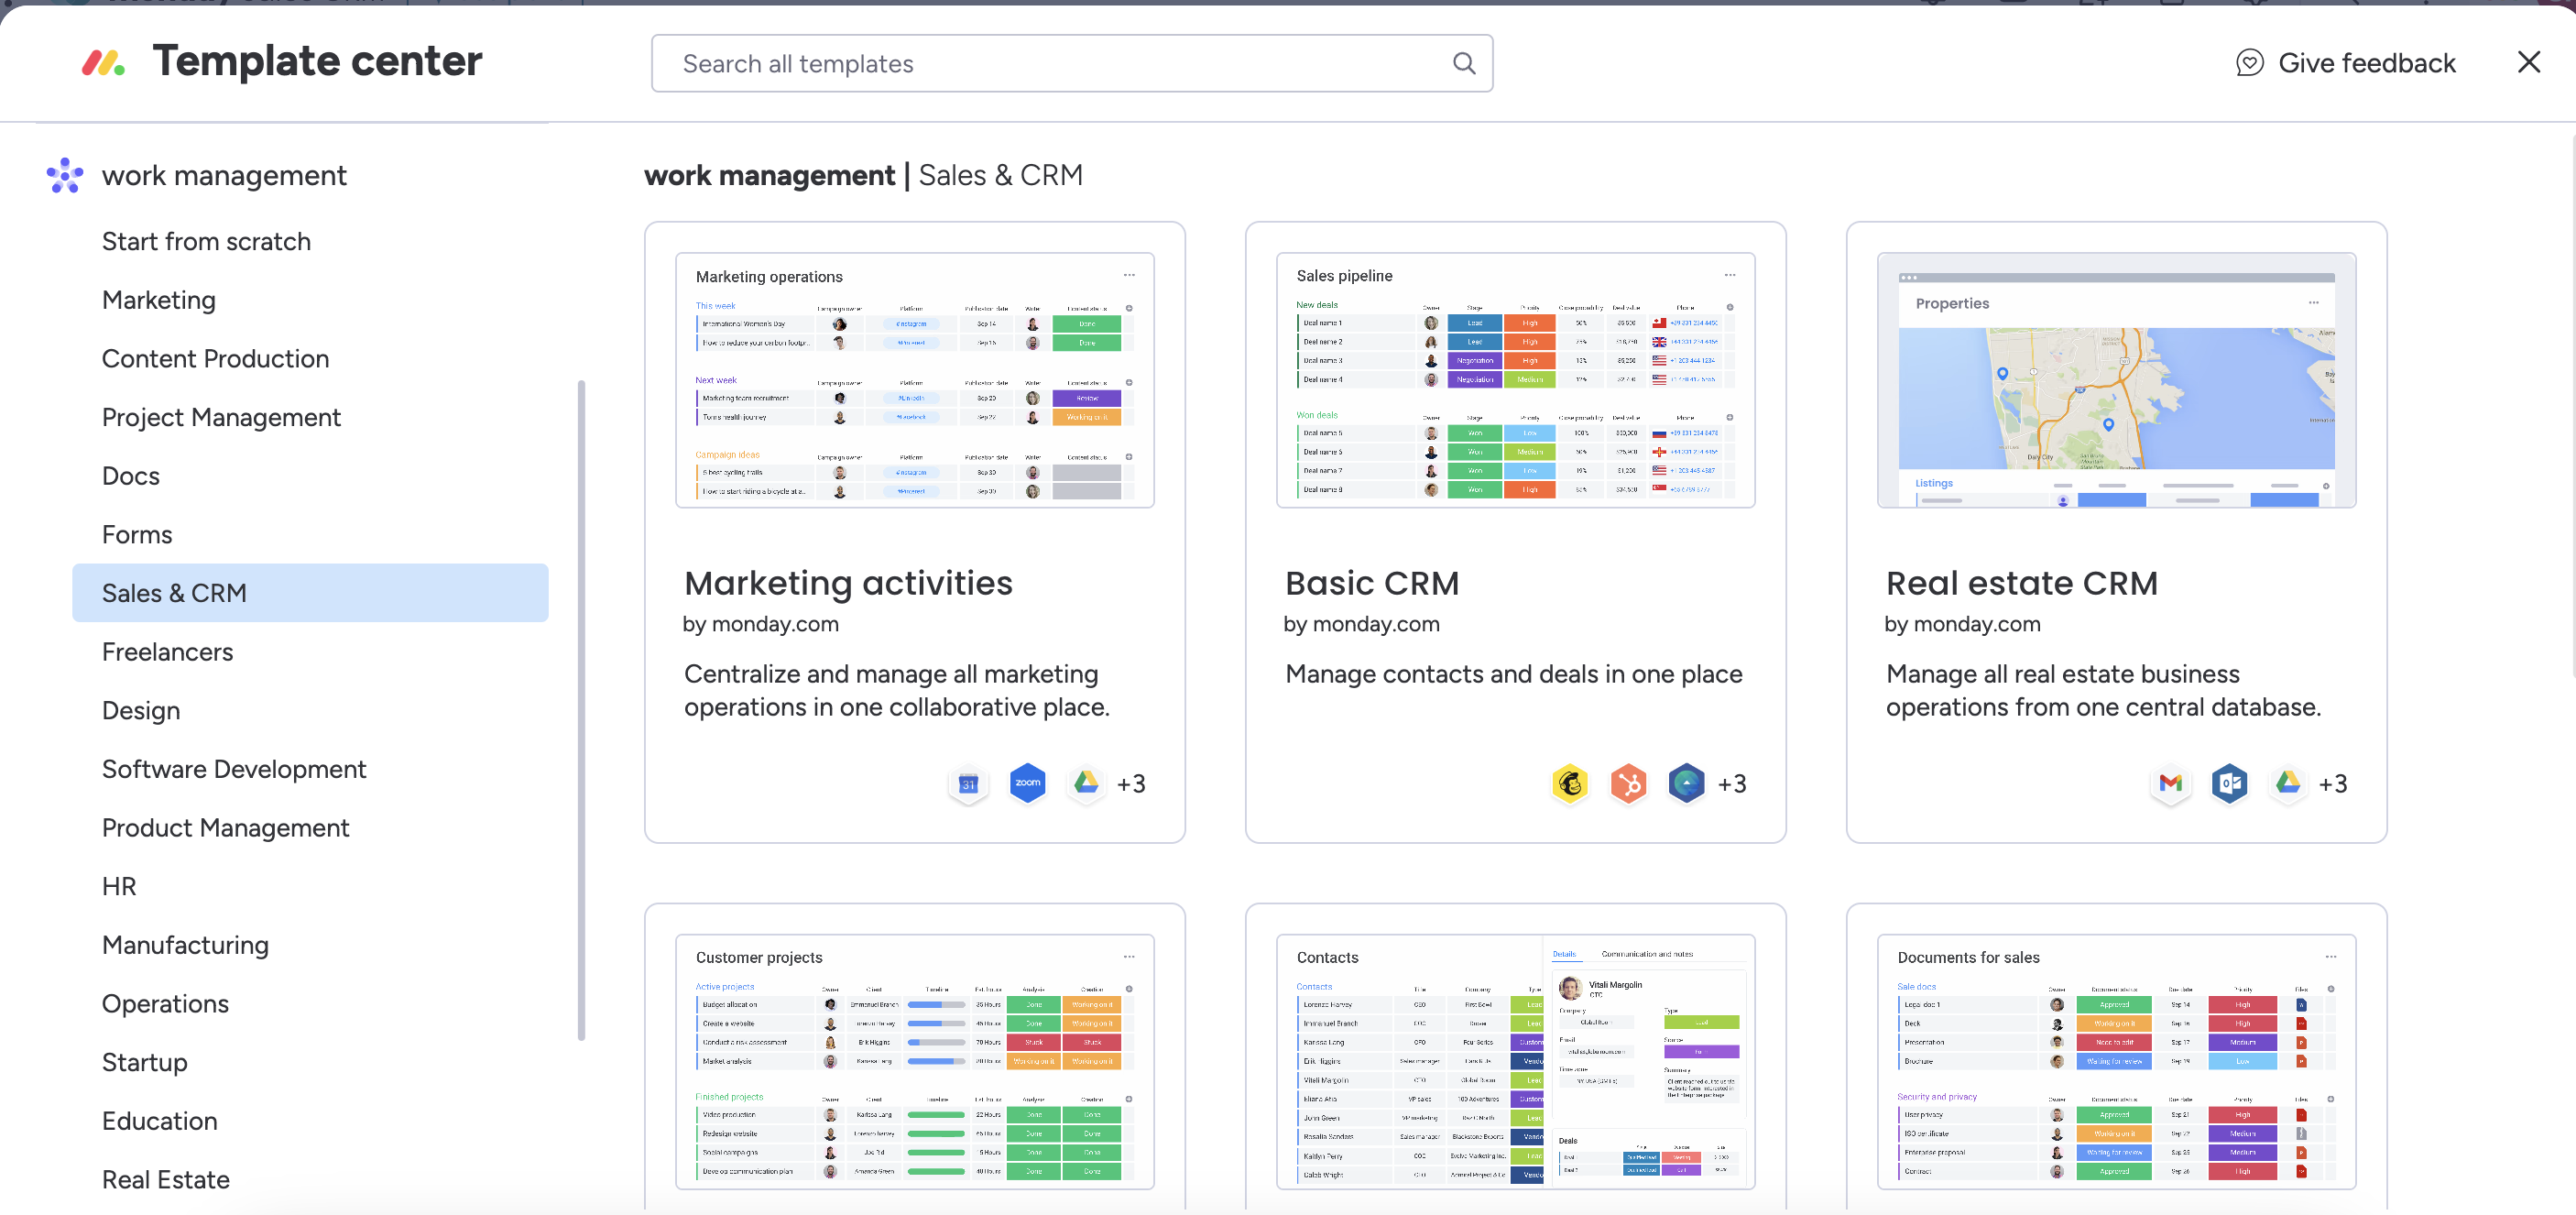Click 'Manage contacts and deals in one place'

[x=1513, y=674]
